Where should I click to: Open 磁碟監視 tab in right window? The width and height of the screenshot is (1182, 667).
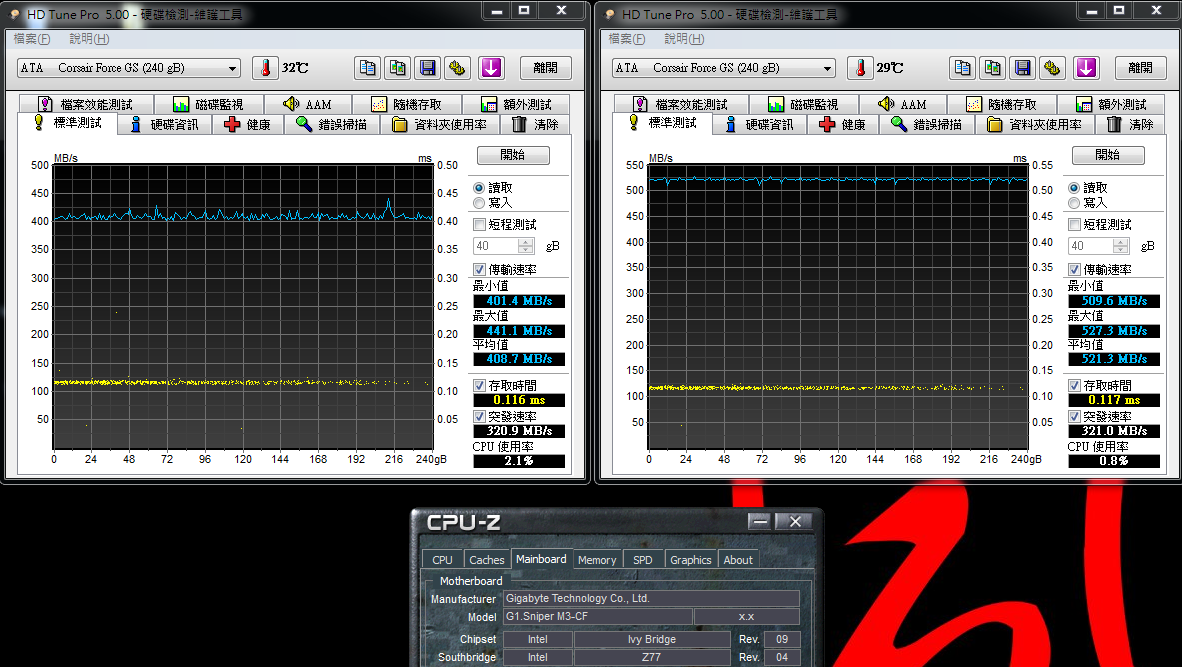click(804, 104)
